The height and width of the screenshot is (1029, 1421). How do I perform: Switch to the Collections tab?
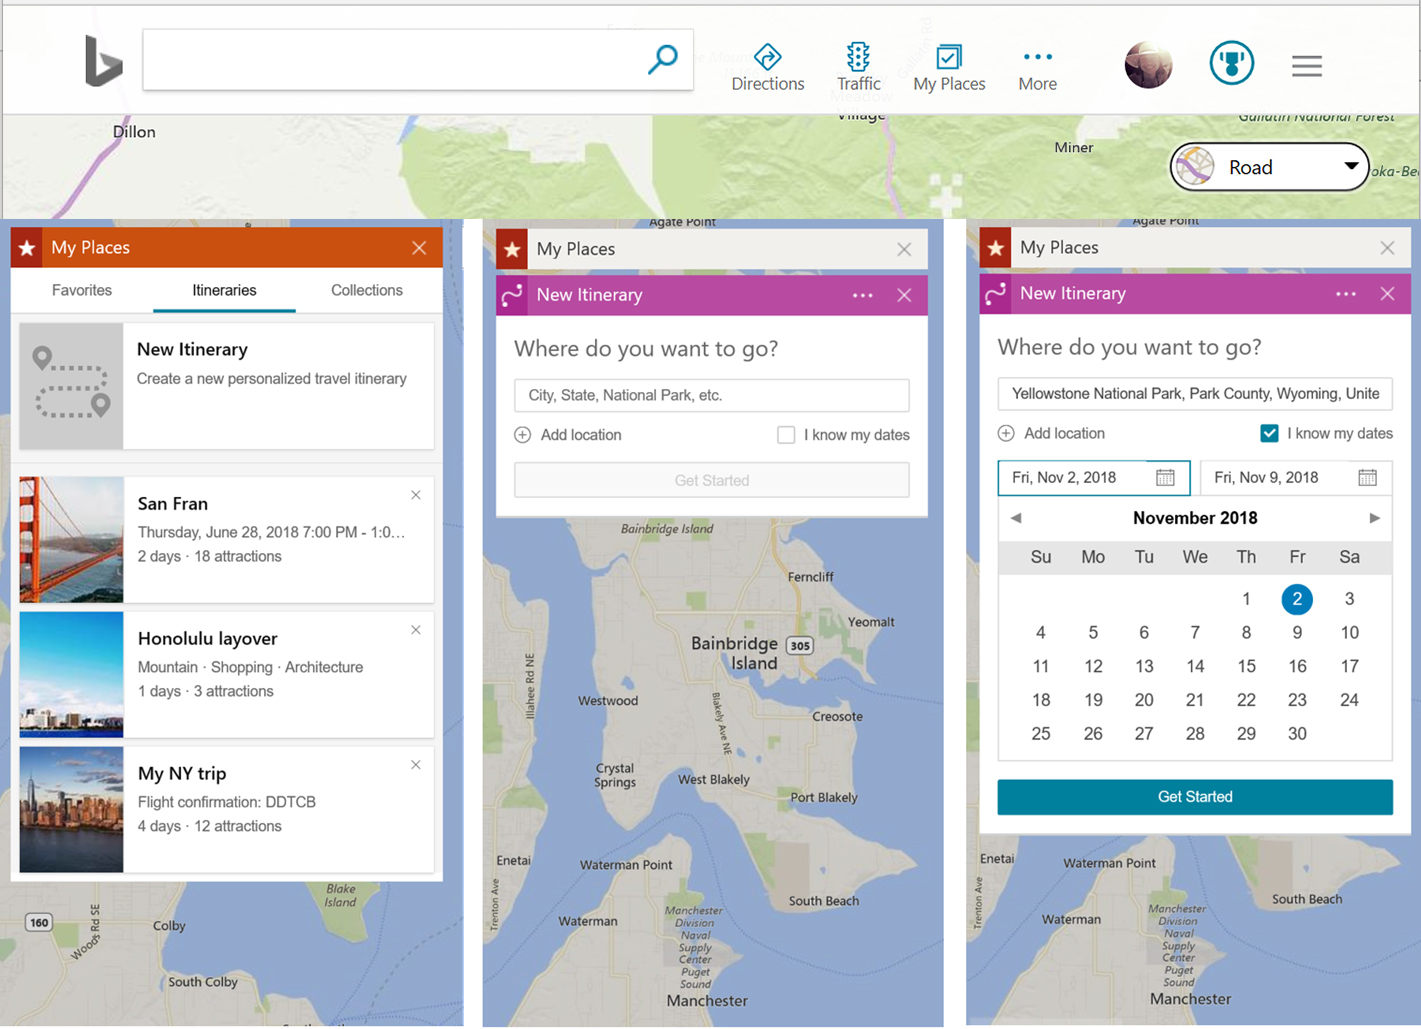tap(366, 290)
